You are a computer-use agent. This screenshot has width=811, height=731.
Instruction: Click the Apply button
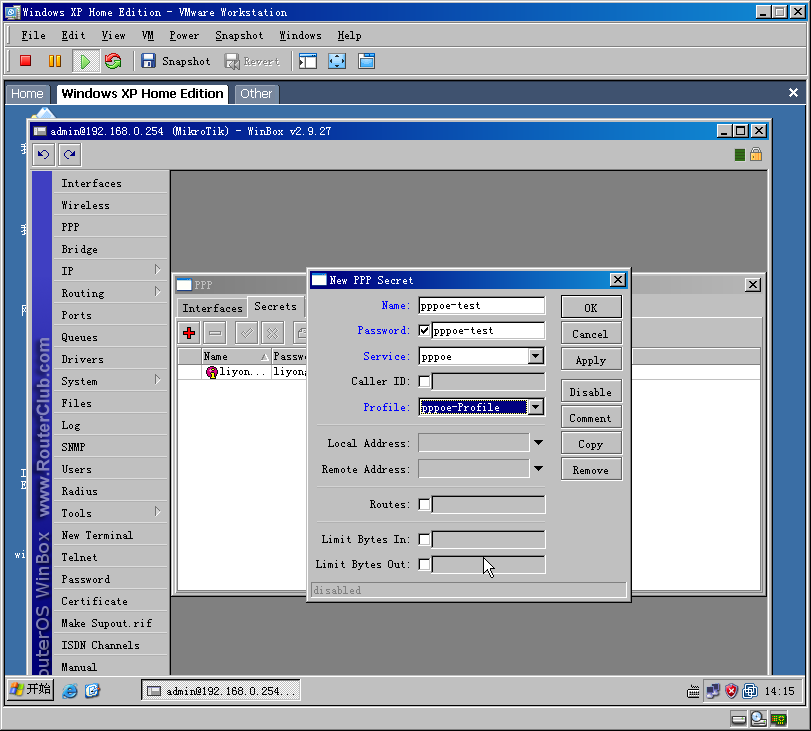coord(591,360)
